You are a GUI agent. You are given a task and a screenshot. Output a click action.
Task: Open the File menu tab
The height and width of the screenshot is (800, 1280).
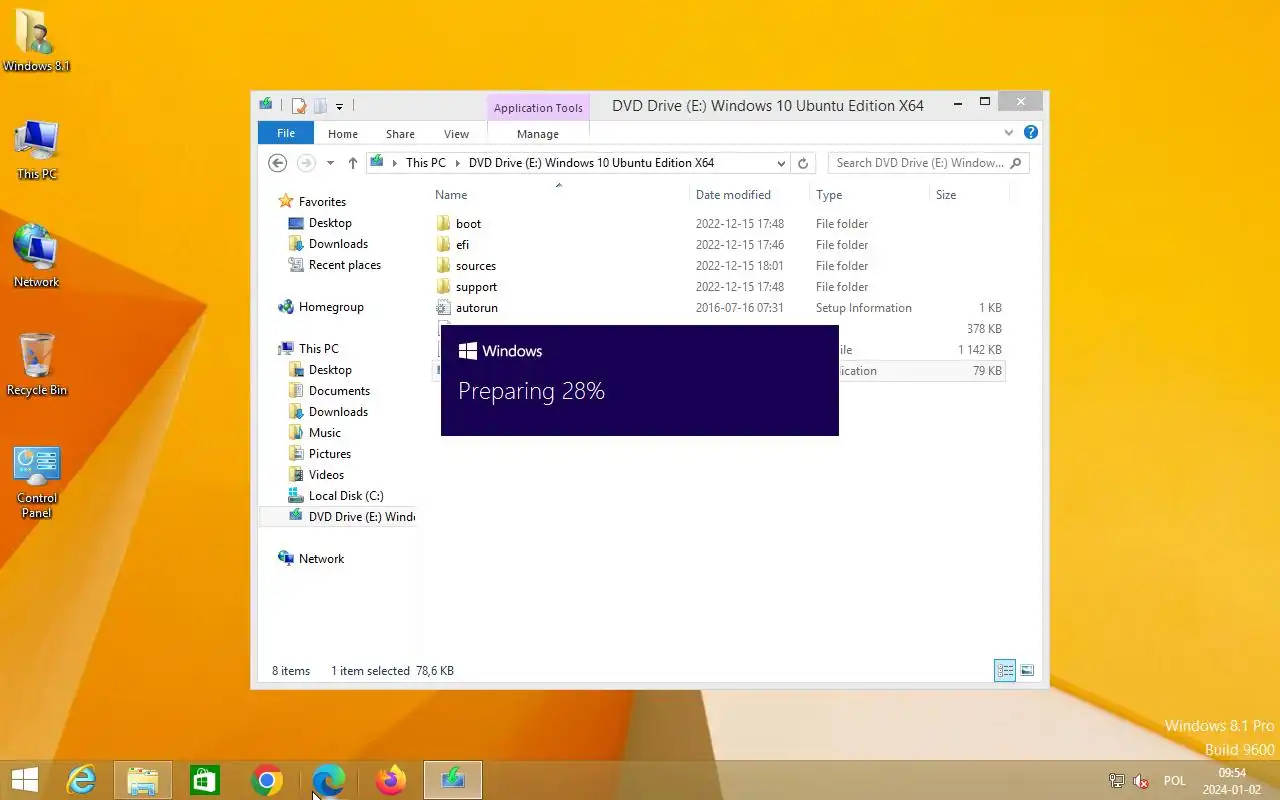coord(286,133)
